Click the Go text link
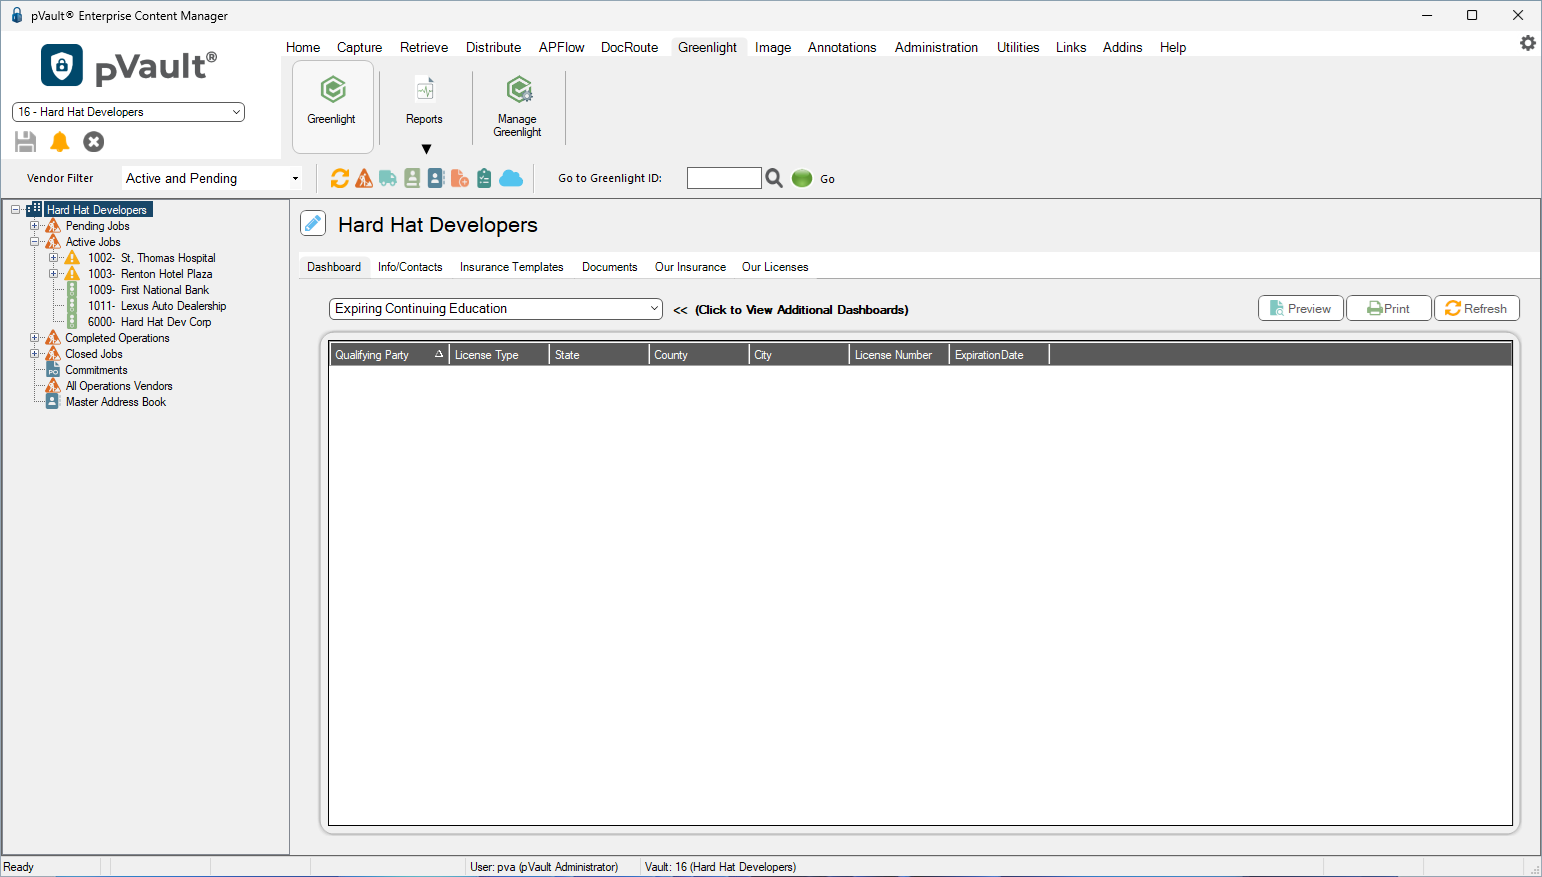Screen dimensions: 1542x877 click(x=828, y=179)
